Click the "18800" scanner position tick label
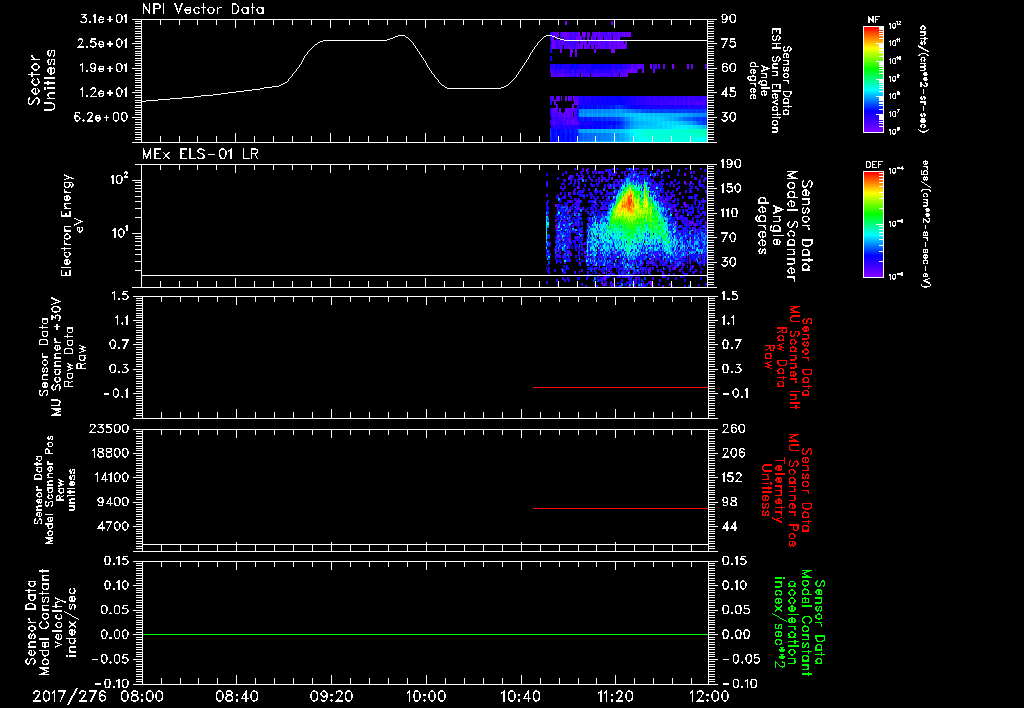Screen dimensions: 1024x708 pyautogui.click(x=108, y=453)
